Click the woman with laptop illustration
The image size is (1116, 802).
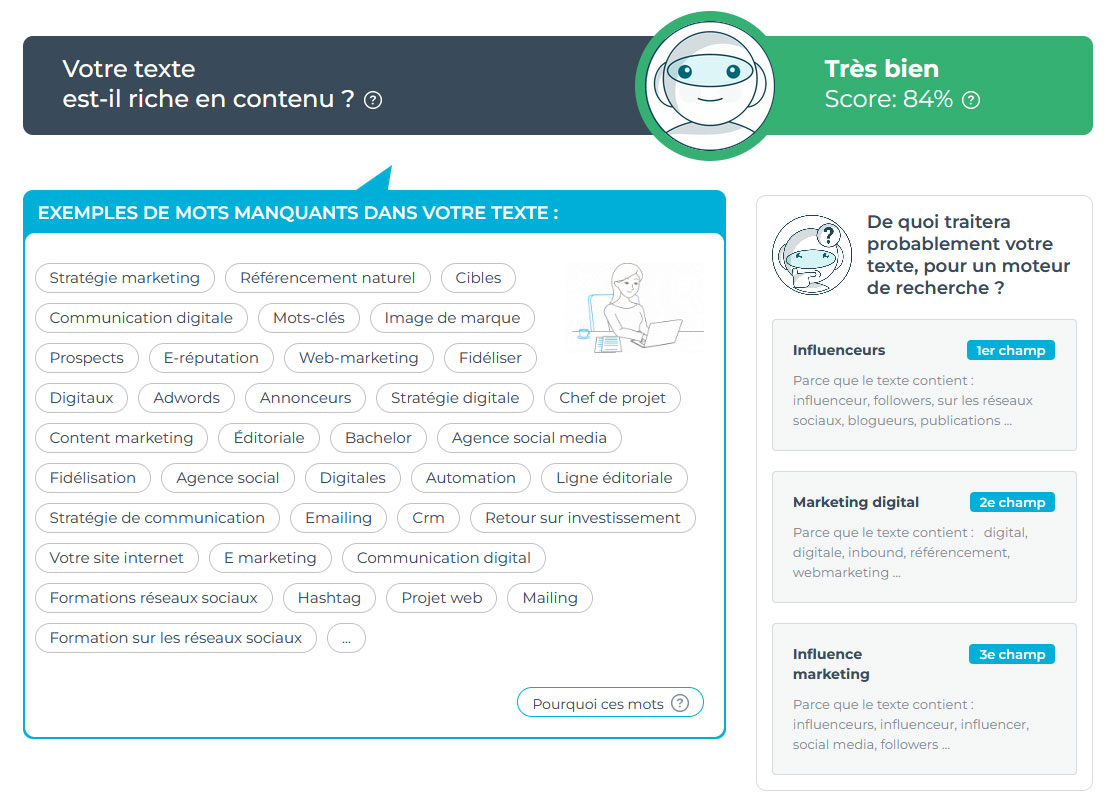tap(636, 307)
